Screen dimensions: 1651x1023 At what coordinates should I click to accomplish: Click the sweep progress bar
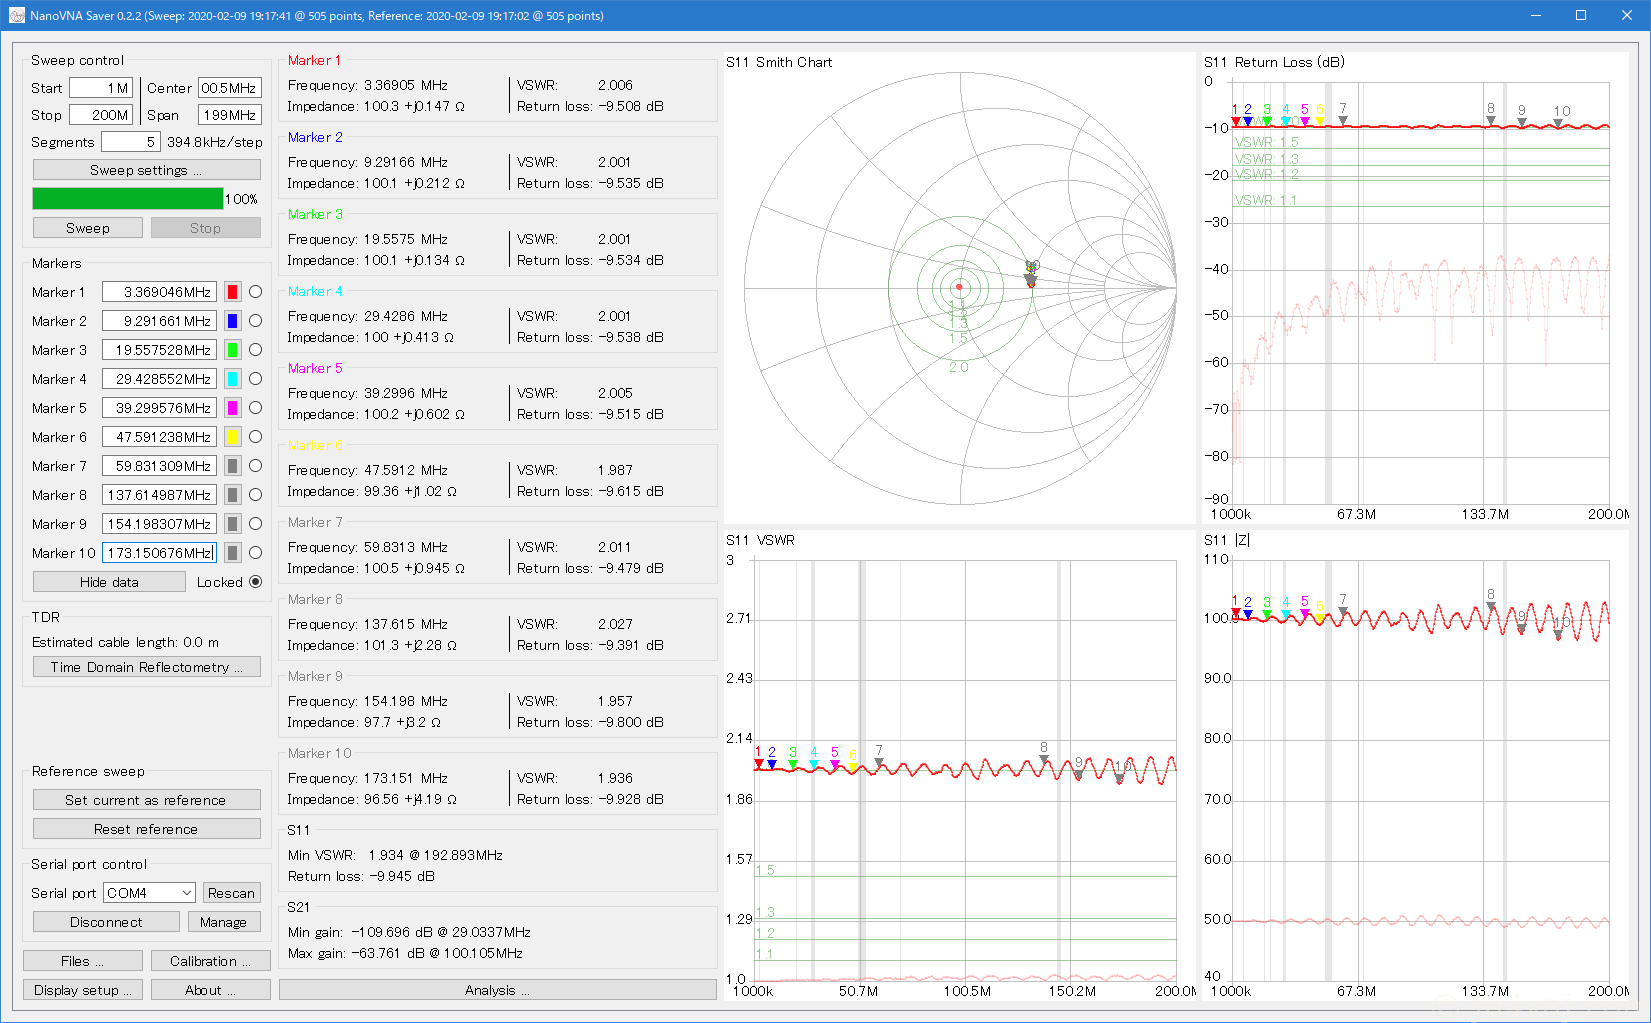point(128,199)
